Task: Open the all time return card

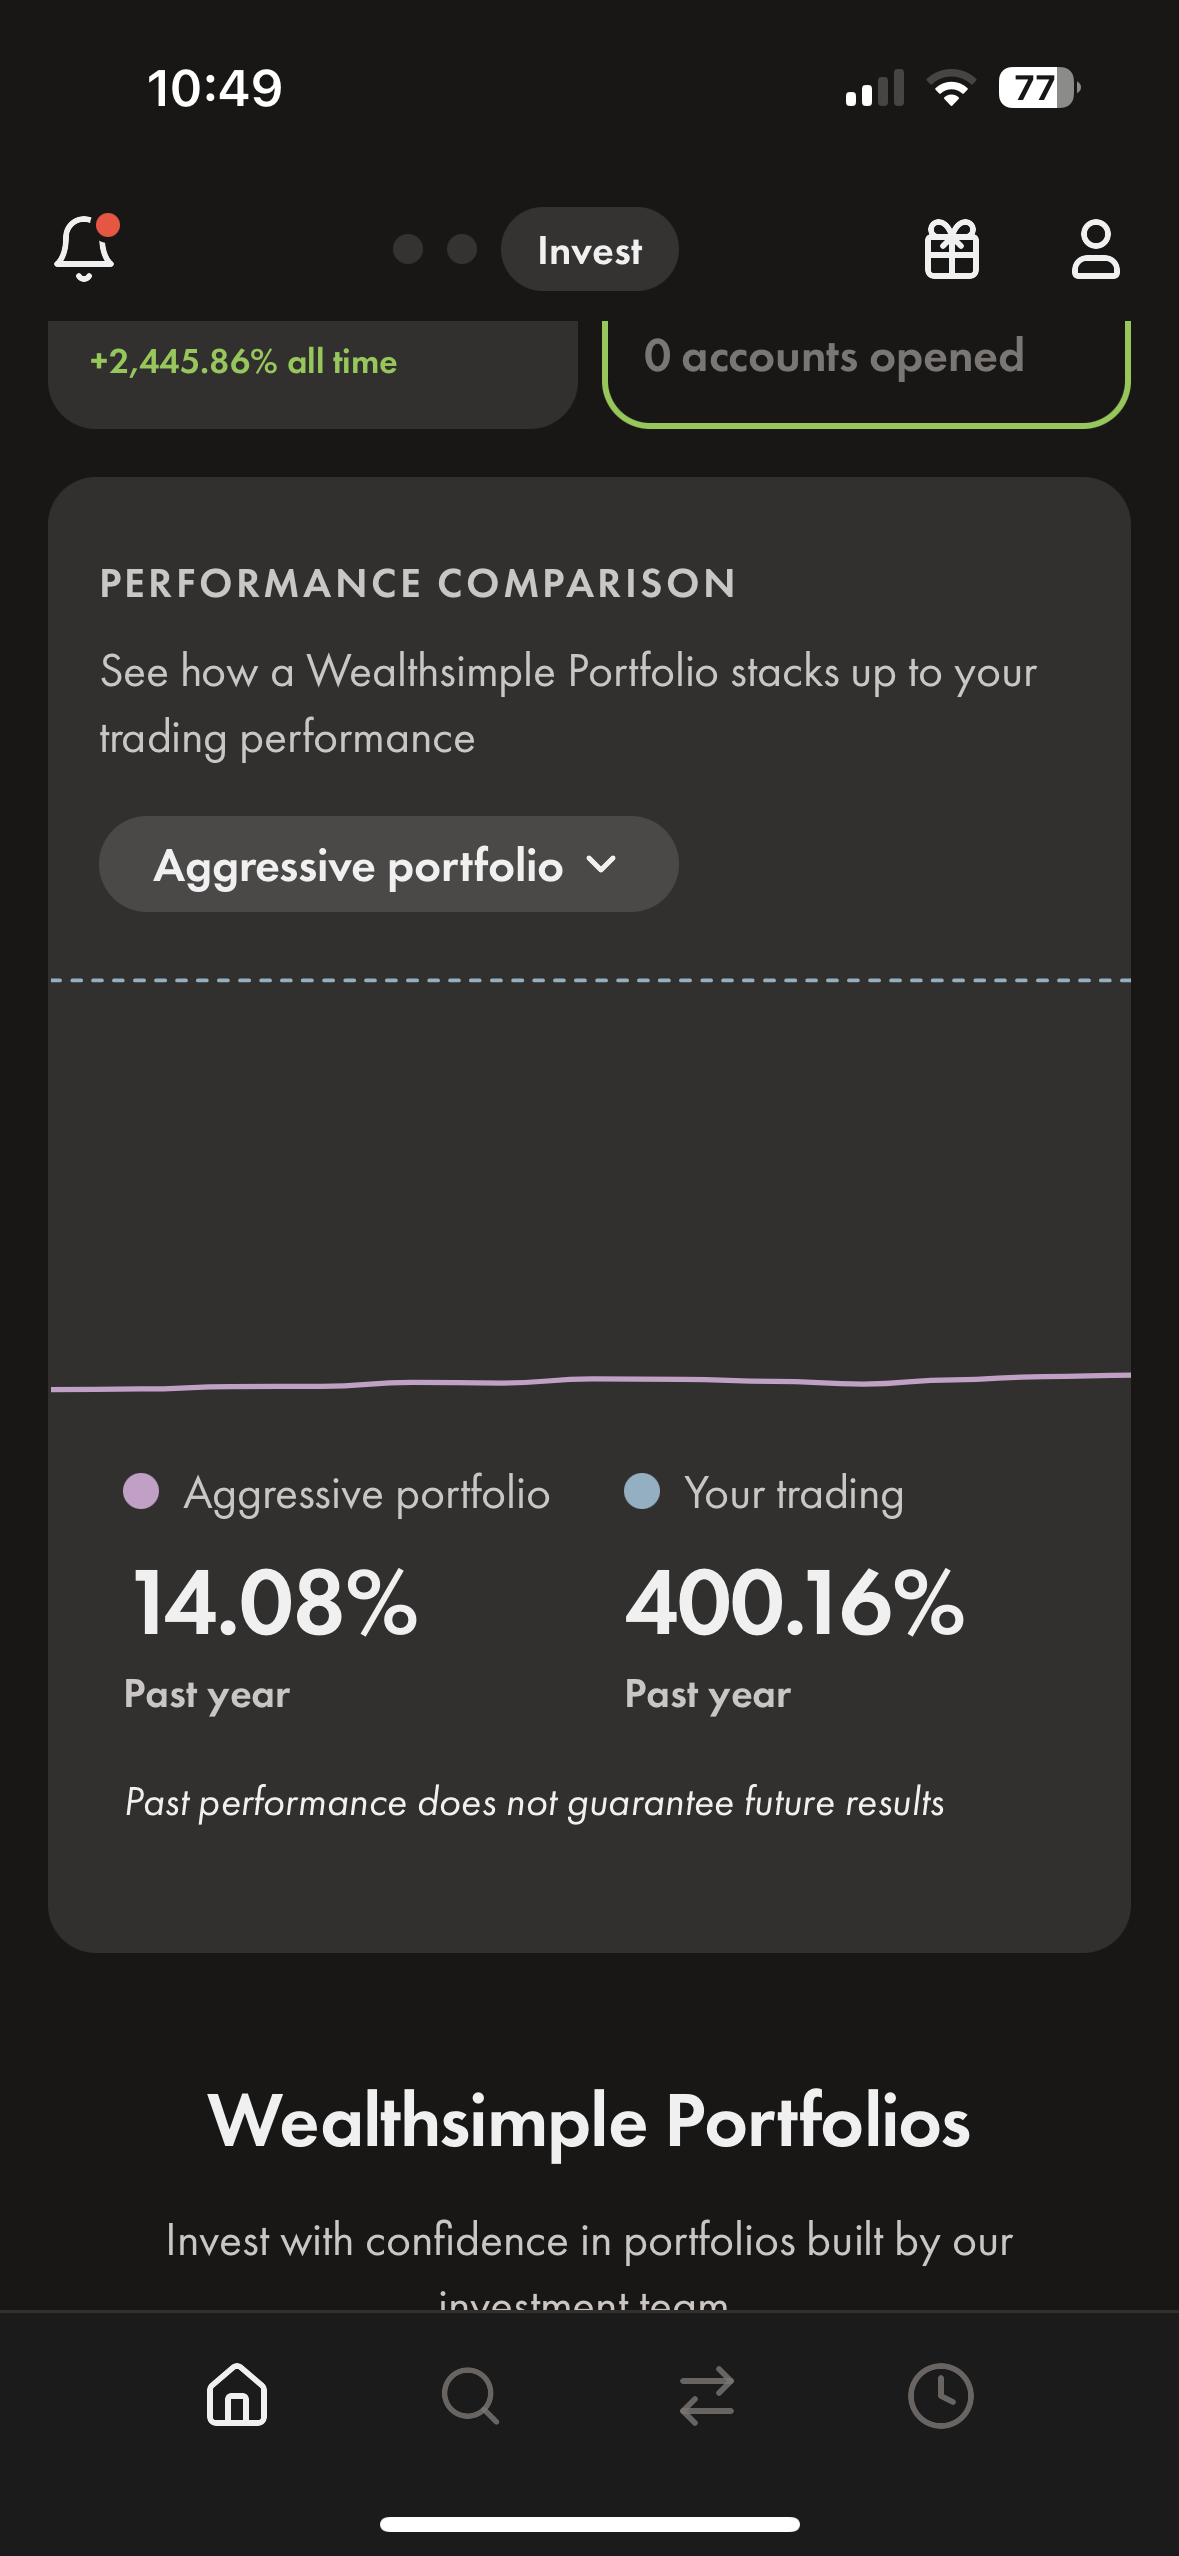Action: pos(312,370)
